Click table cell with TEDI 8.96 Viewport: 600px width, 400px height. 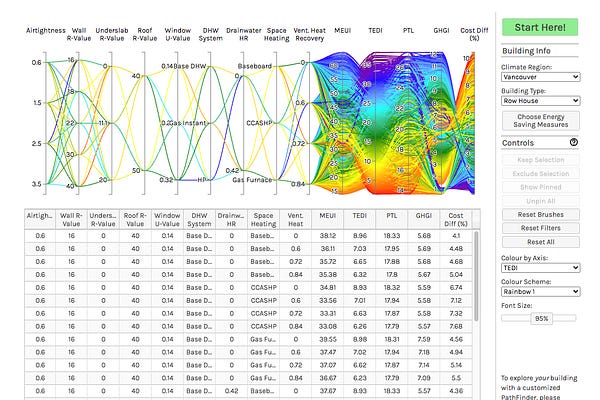360,236
